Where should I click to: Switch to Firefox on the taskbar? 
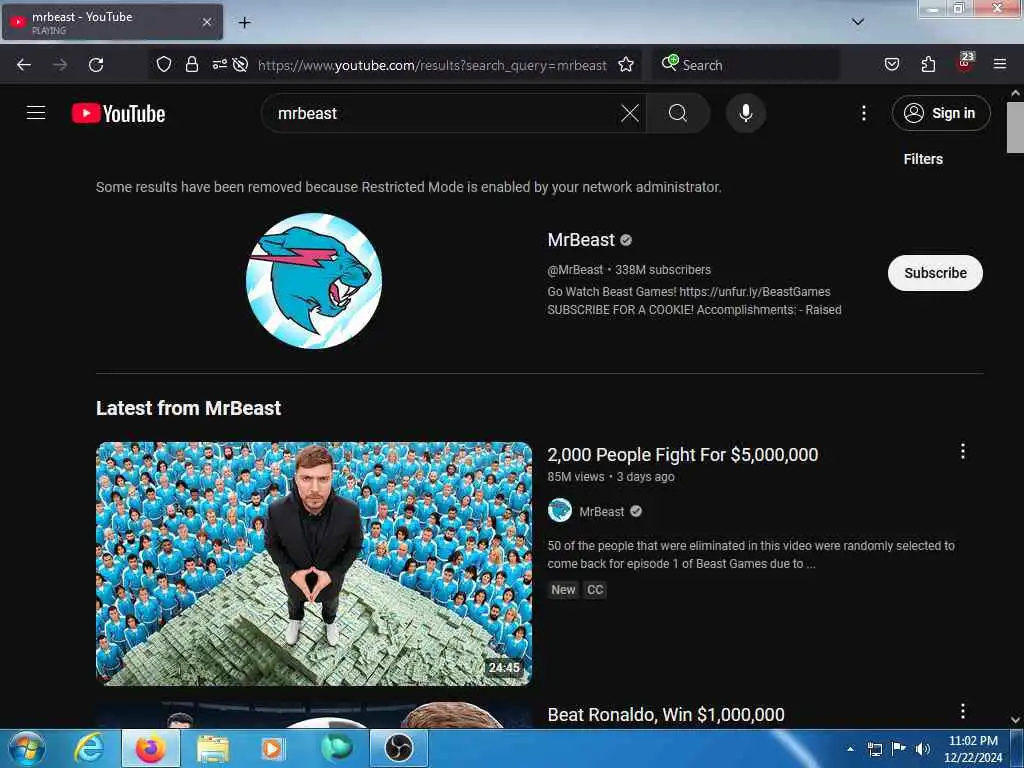pyautogui.click(x=150, y=748)
